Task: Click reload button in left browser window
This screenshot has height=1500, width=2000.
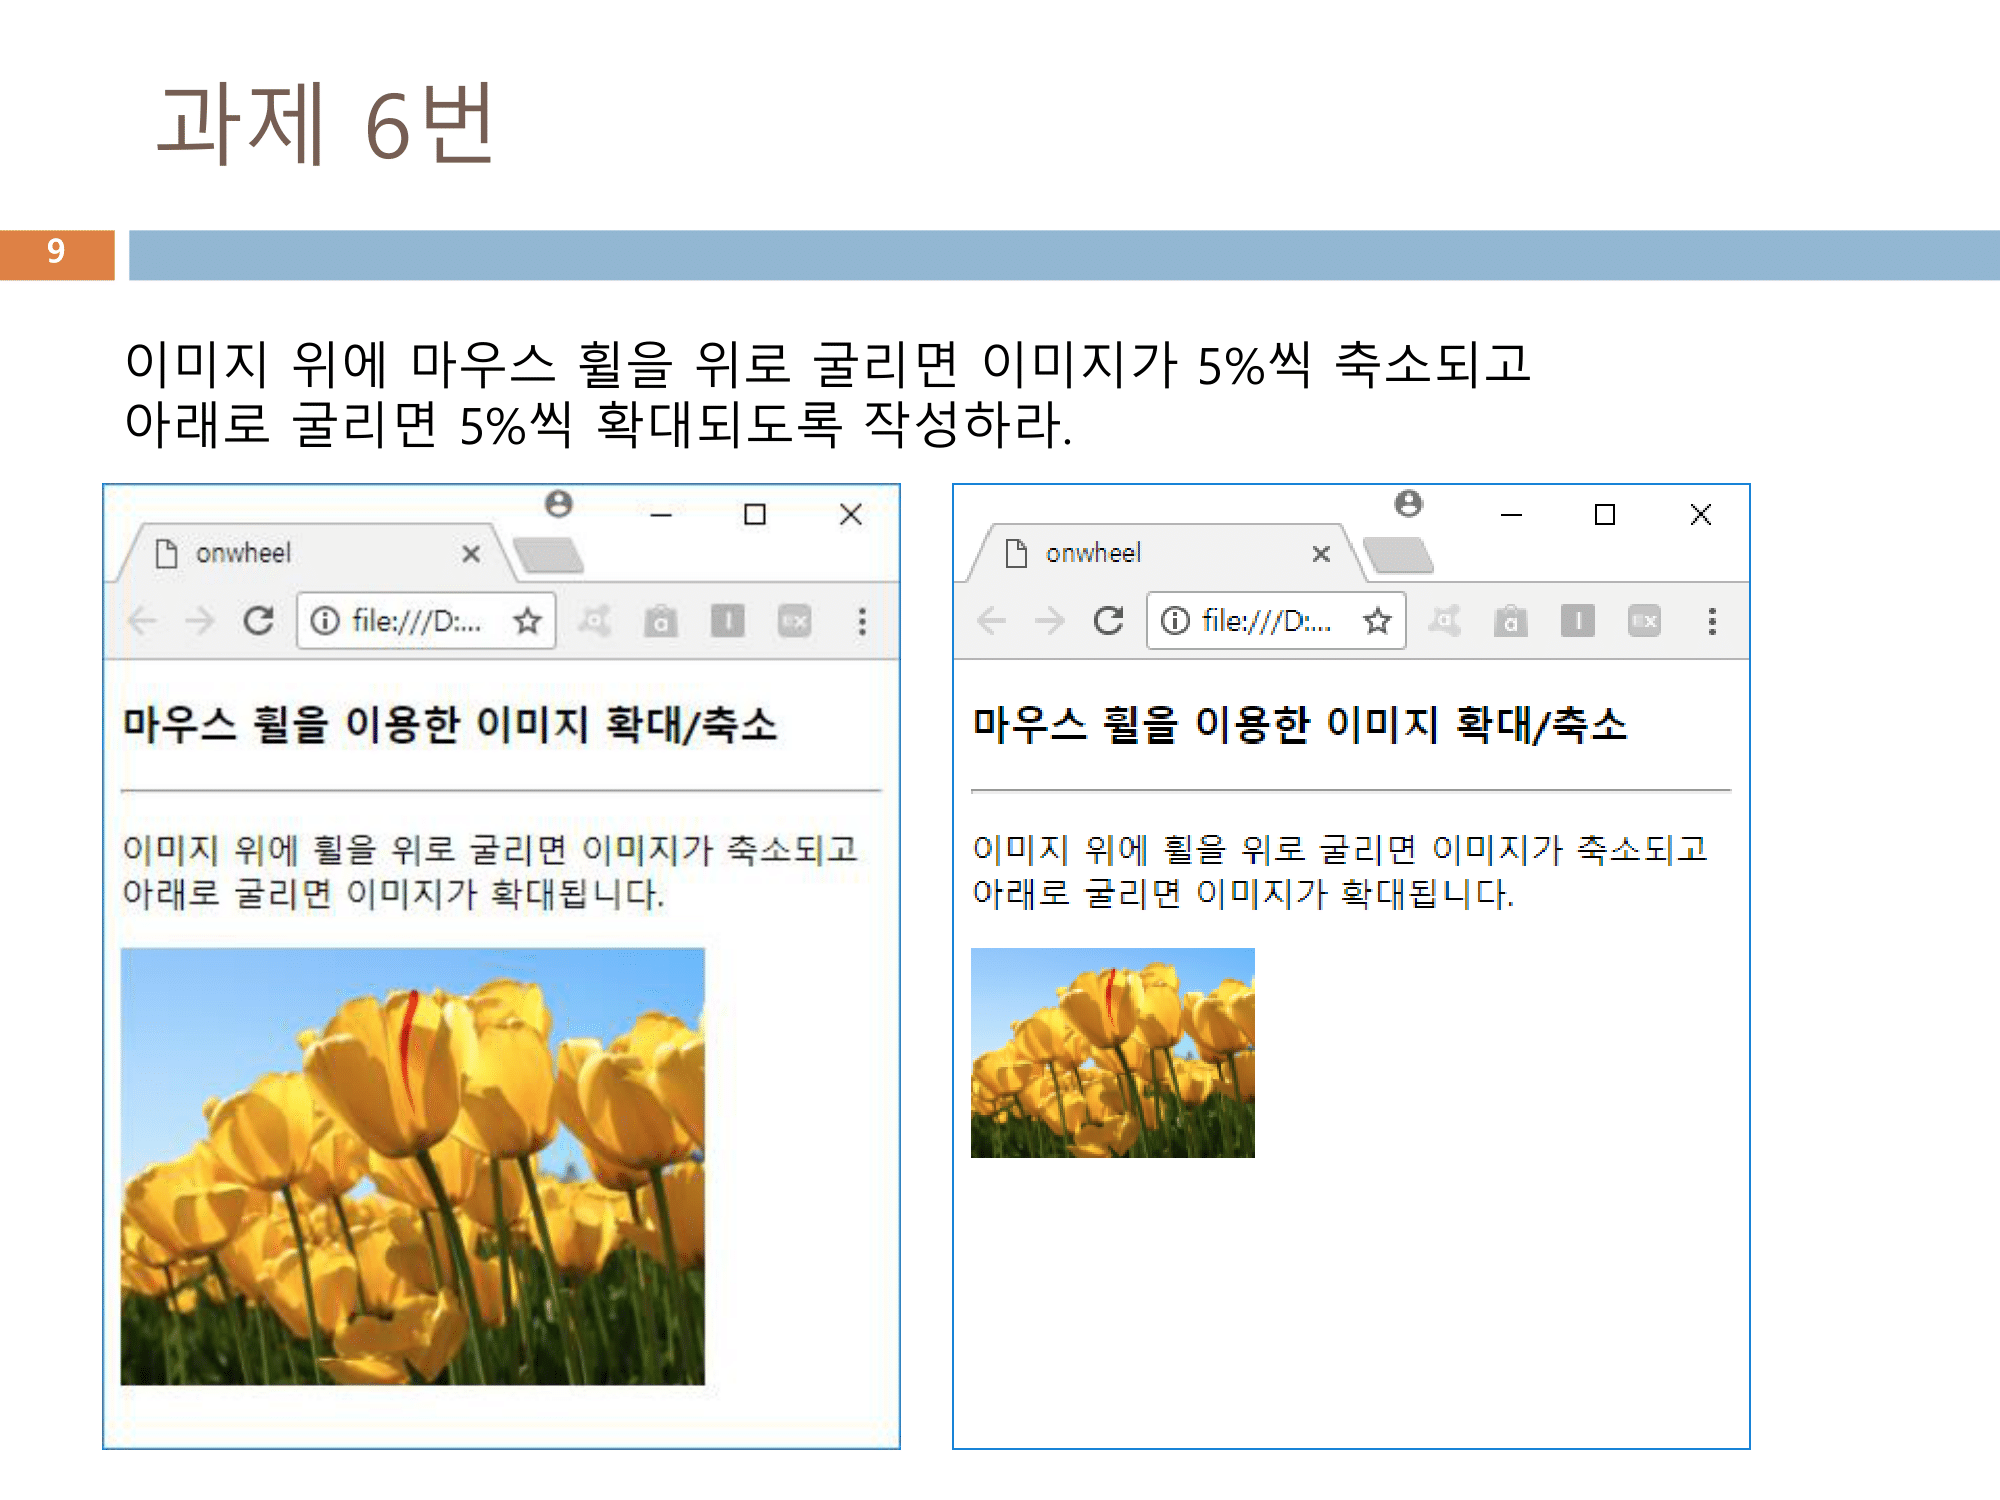Action: tap(259, 621)
